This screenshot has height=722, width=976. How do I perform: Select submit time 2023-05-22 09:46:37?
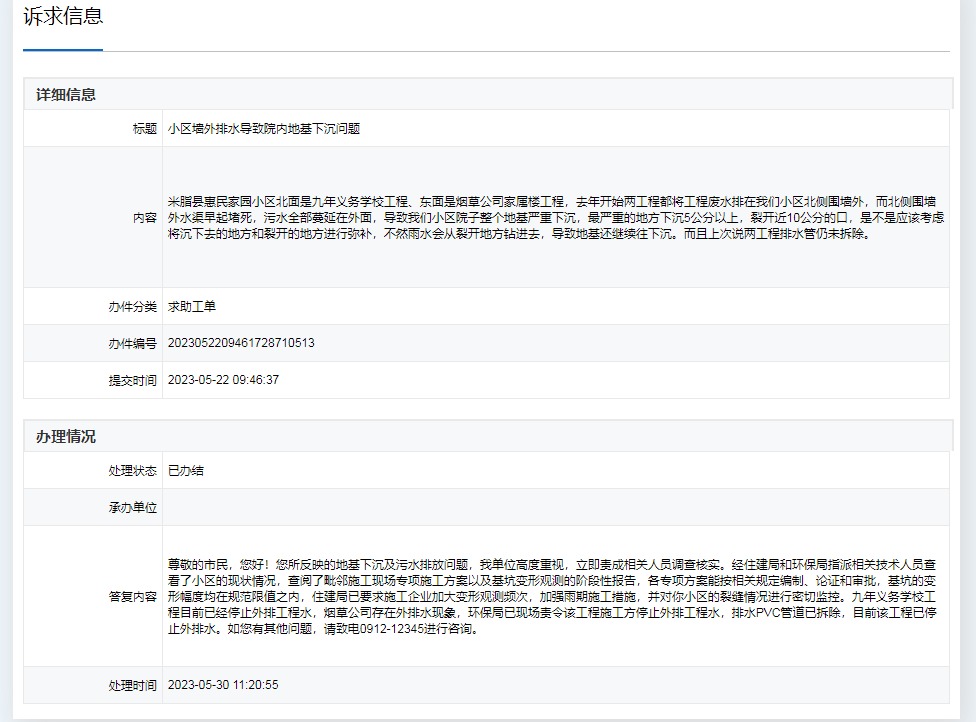point(223,380)
